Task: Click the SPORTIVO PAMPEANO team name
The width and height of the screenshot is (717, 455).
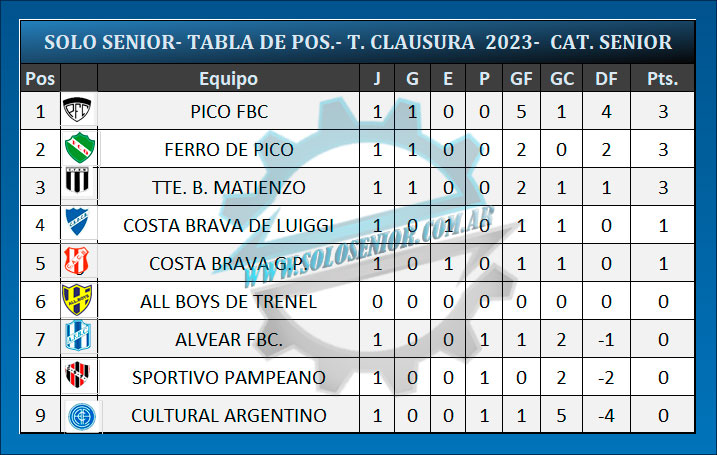Action: click(x=229, y=377)
